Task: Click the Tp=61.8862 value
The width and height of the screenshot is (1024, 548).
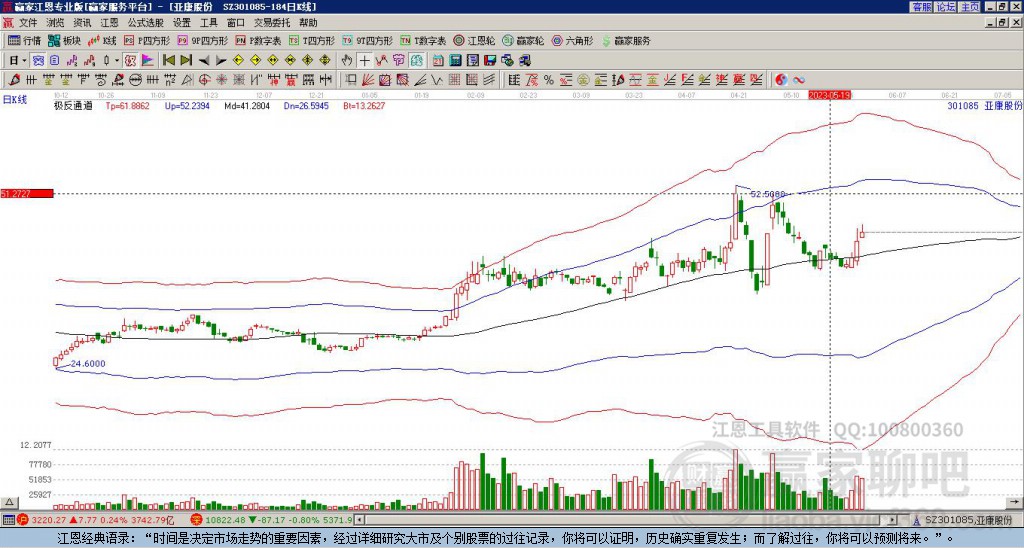Action: click(127, 105)
